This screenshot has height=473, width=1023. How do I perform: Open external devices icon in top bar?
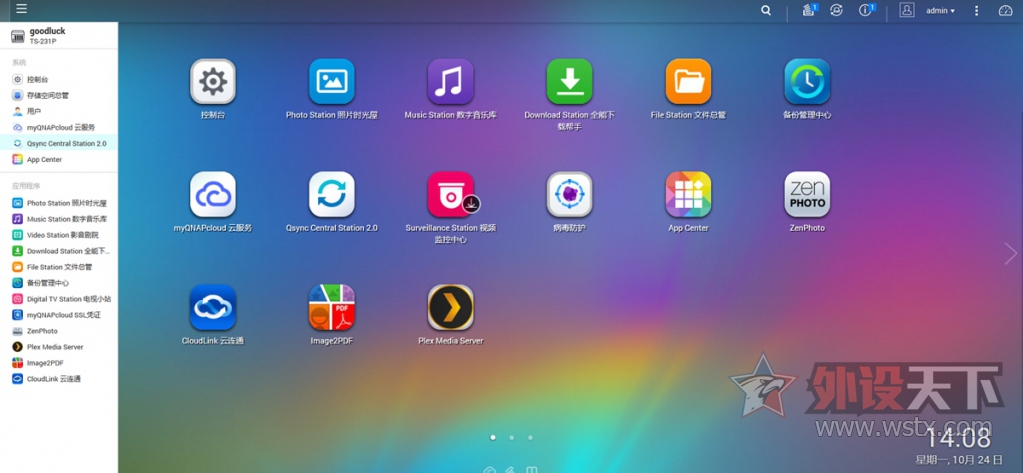point(836,10)
